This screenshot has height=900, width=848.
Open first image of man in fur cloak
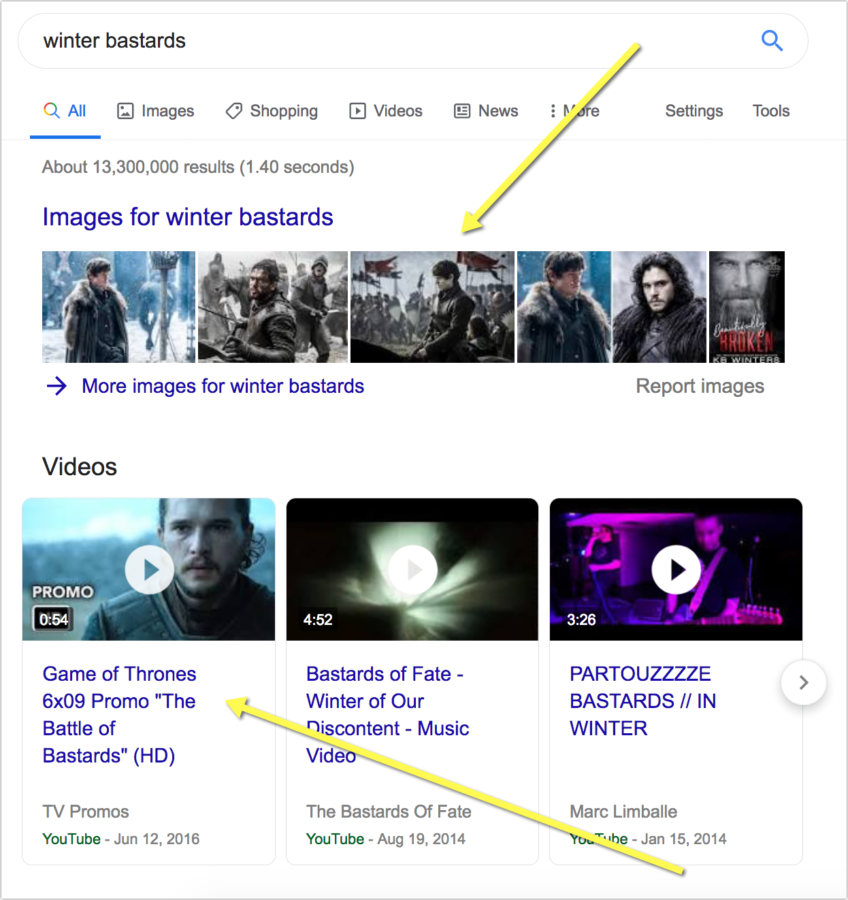point(119,307)
